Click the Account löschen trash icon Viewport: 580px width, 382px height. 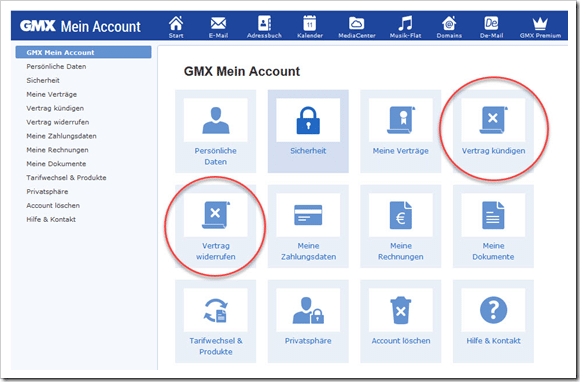click(401, 310)
